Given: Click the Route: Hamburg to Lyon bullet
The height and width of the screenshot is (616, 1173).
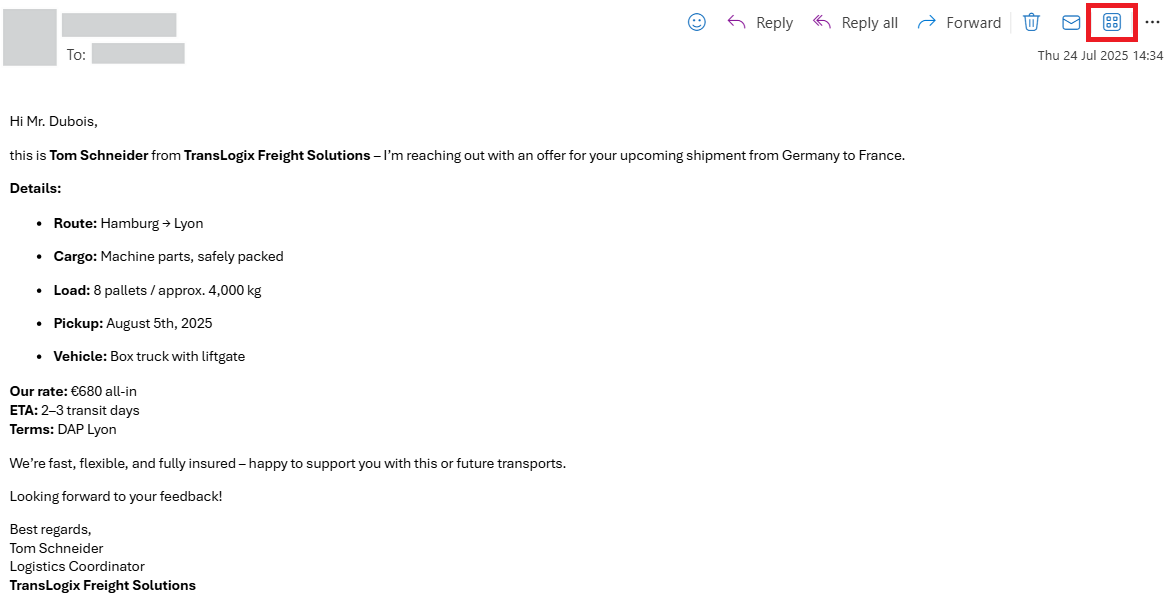Looking at the screenshot, I should point(128,224).
